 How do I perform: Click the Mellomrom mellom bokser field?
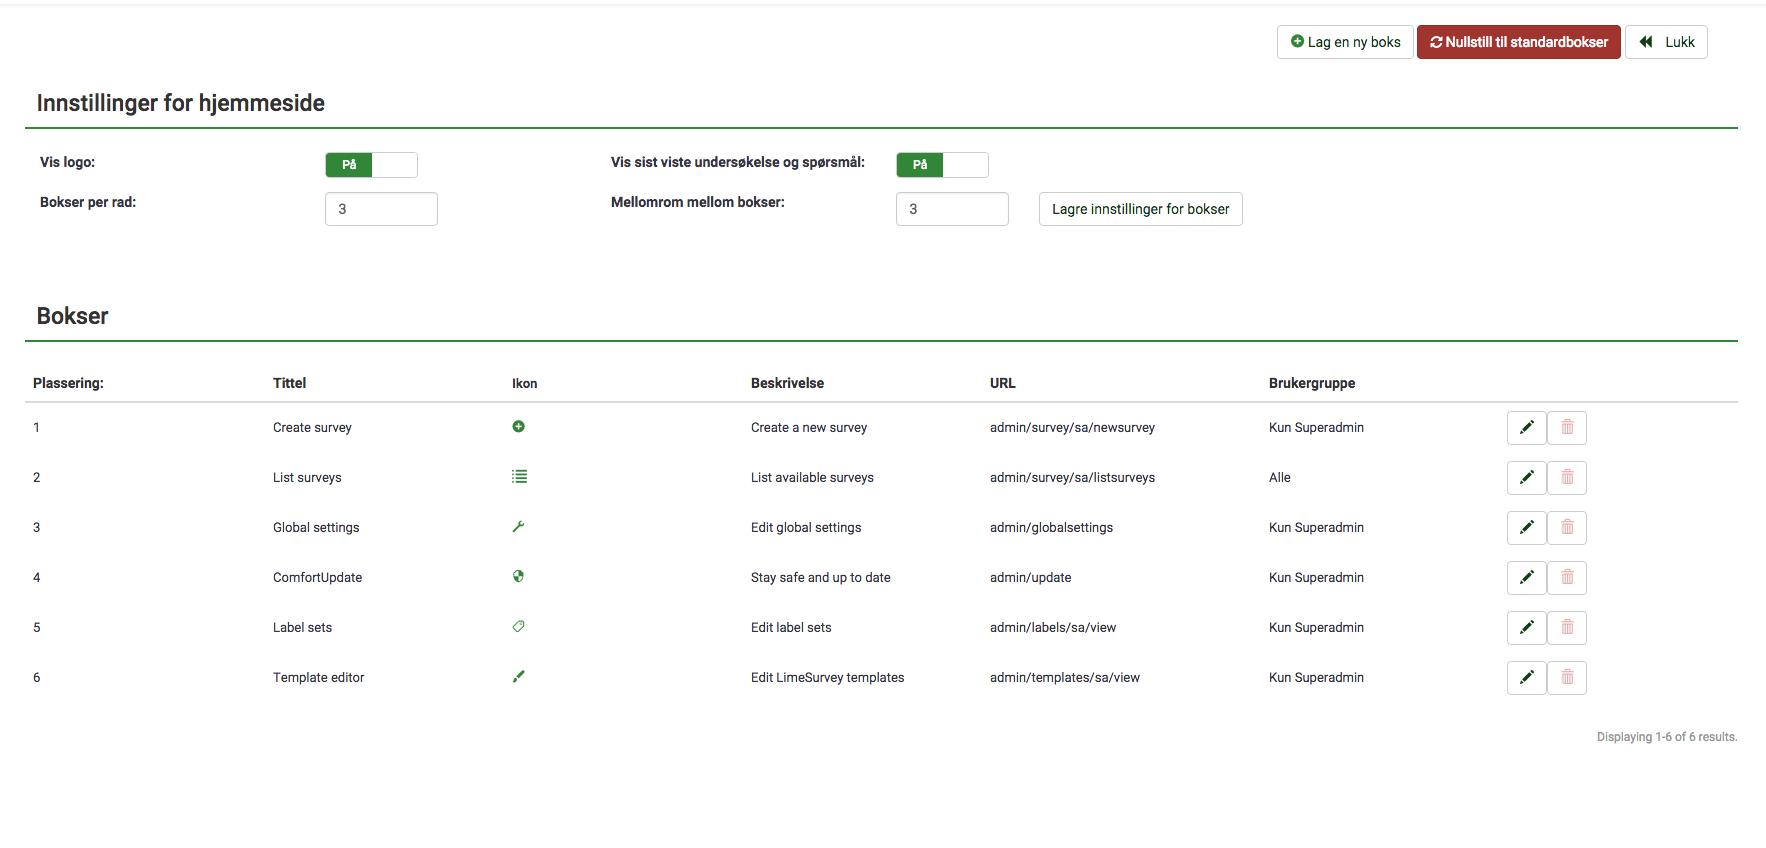[952, 209]
